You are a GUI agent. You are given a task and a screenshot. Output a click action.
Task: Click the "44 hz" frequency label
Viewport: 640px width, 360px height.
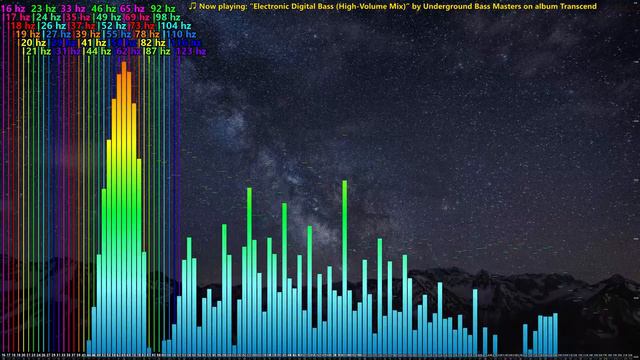pyautogui.click(x=99, y=51)
